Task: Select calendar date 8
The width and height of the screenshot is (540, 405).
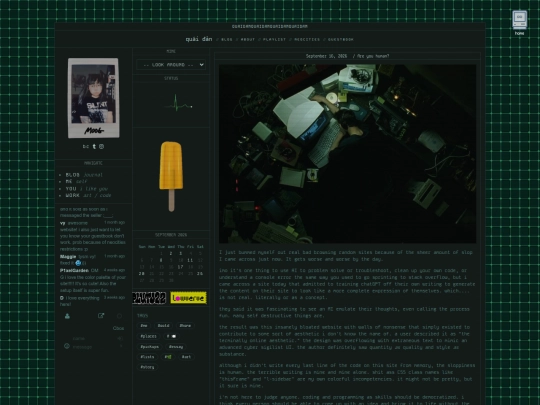Action: [x=161, y=260]
